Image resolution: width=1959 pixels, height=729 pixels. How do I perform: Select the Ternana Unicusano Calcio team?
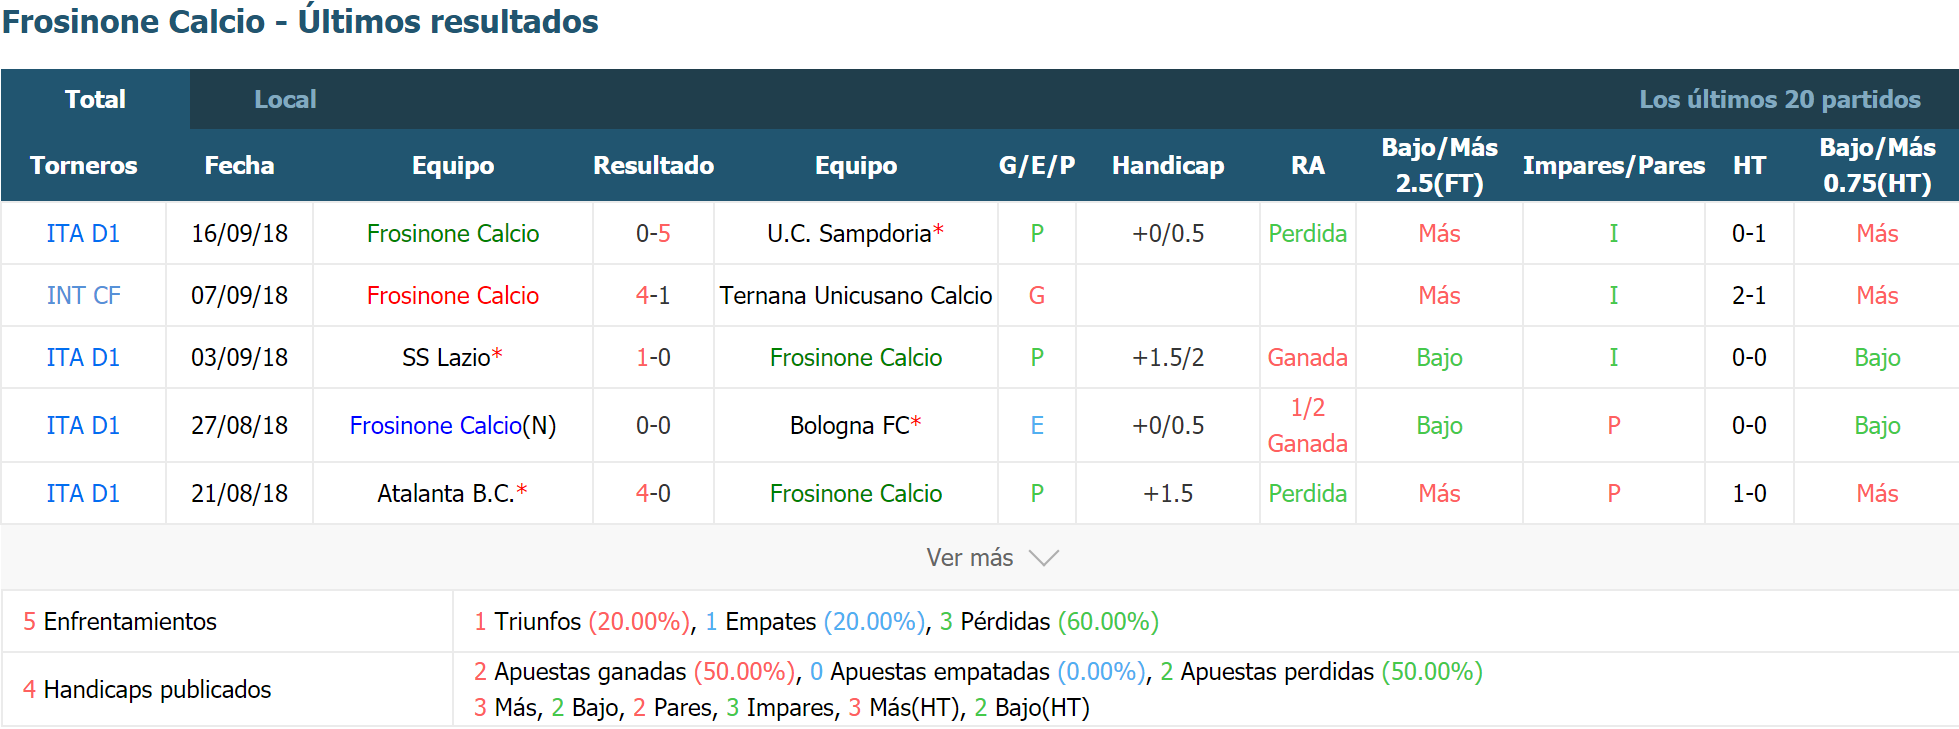(x=856, y=295)
